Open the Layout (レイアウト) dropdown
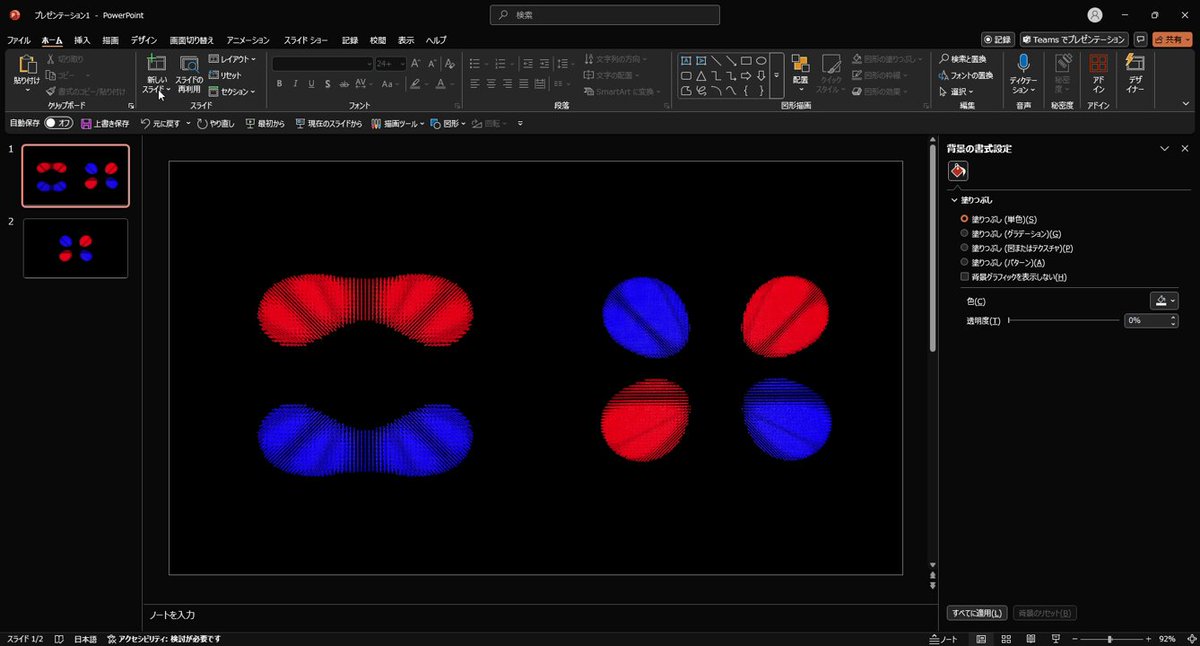 [232, 59]
